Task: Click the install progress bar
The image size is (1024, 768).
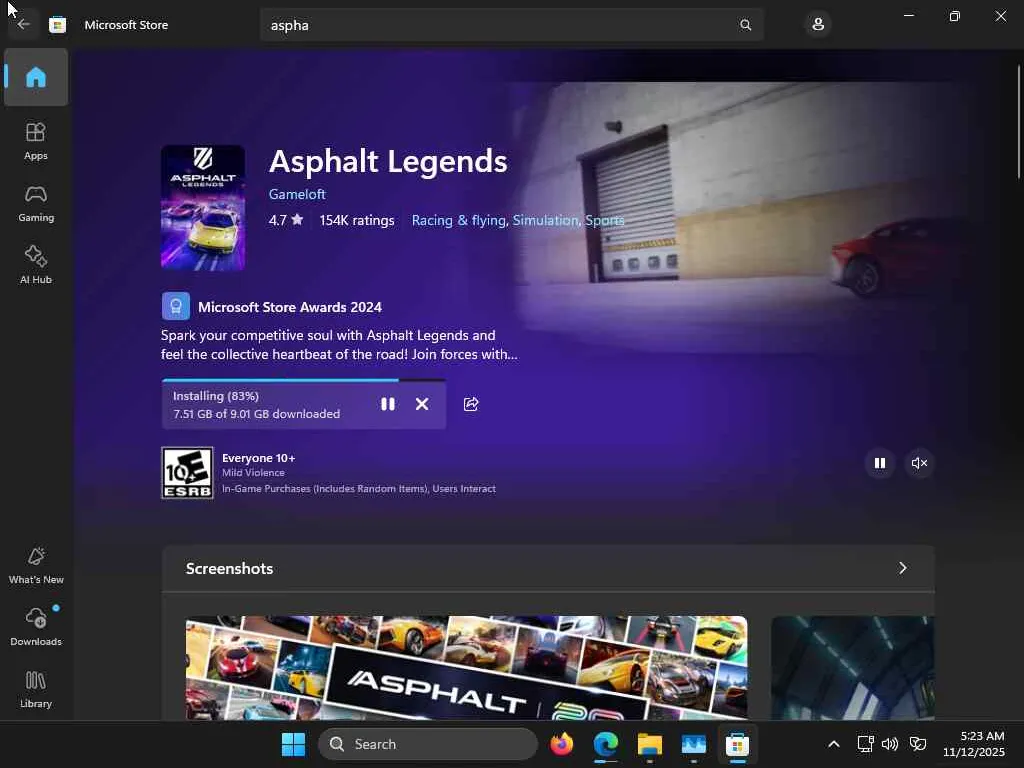Action: point(304,379)
